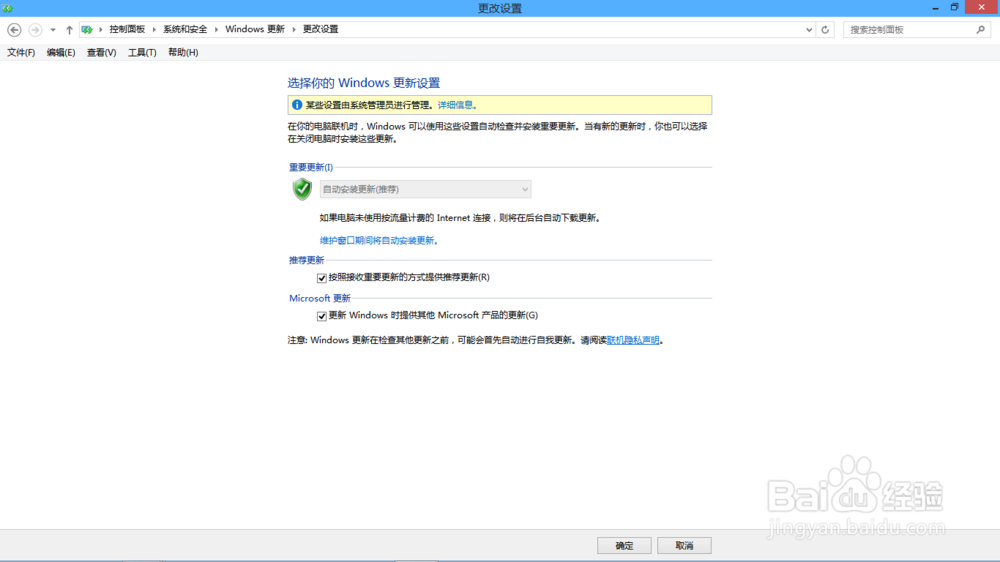Open the 工具(T) menu

pos(142,52)
